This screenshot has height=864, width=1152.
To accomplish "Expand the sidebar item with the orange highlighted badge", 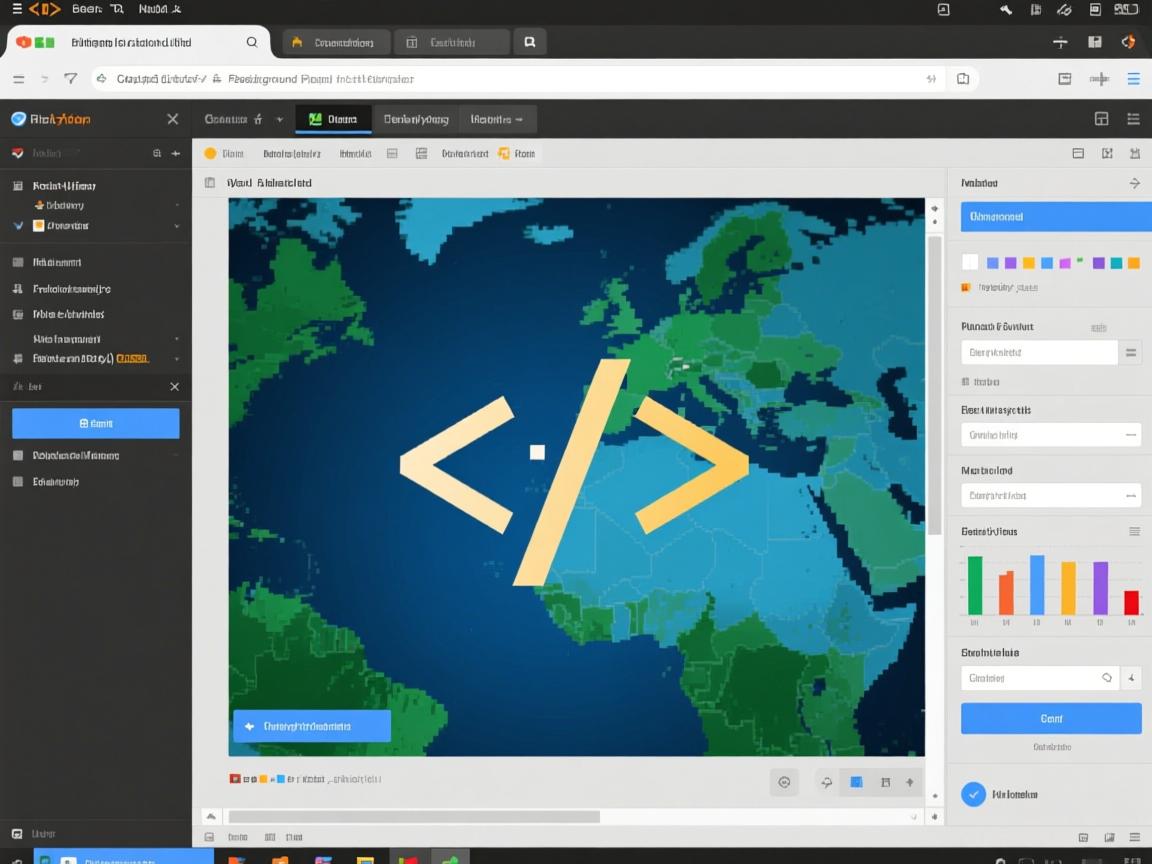I will click(177, 358).
